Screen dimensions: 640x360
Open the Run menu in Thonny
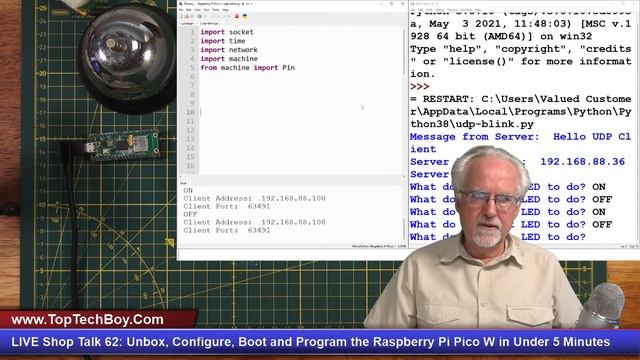pyautogui.click(x=207, y=10)
